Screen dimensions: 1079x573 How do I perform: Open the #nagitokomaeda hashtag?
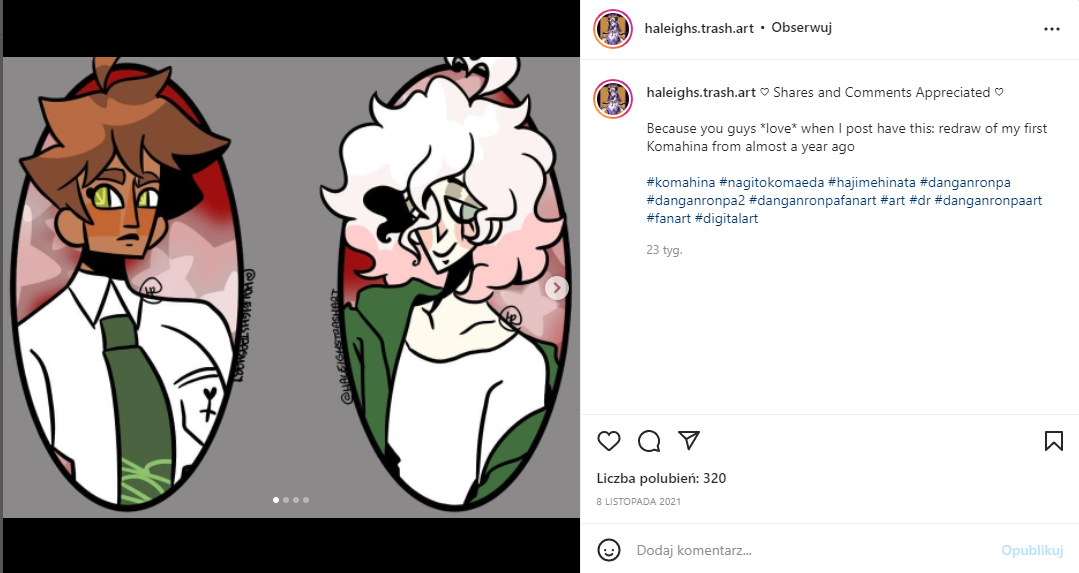click(x=771, y=182)
